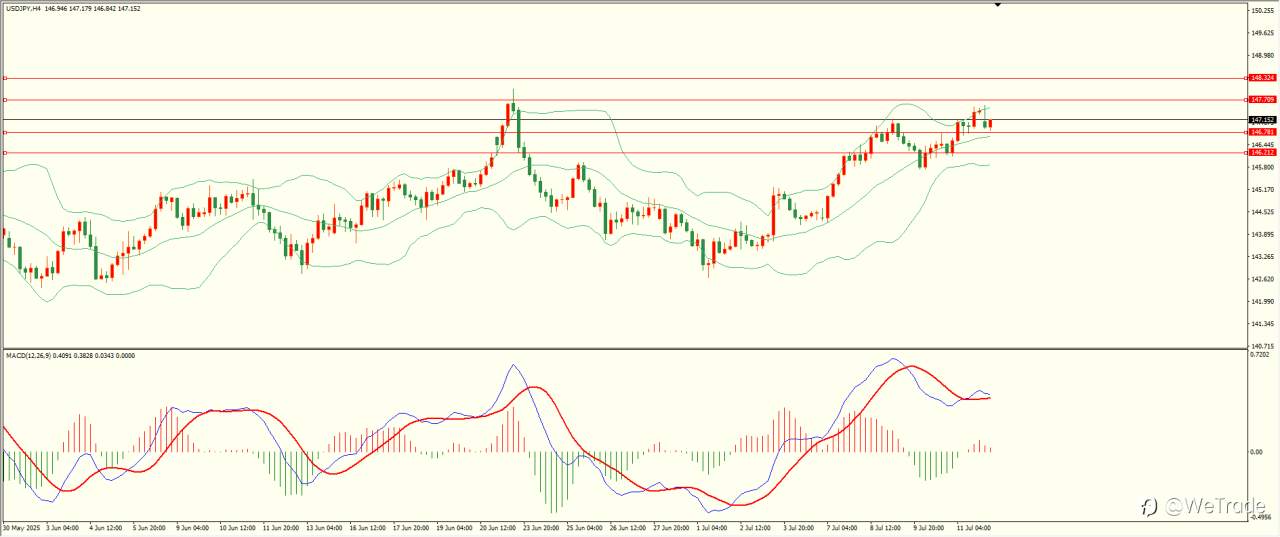
Task: Click the MACD(12,26,9) indicator label
Action: [x=28, y=355]
